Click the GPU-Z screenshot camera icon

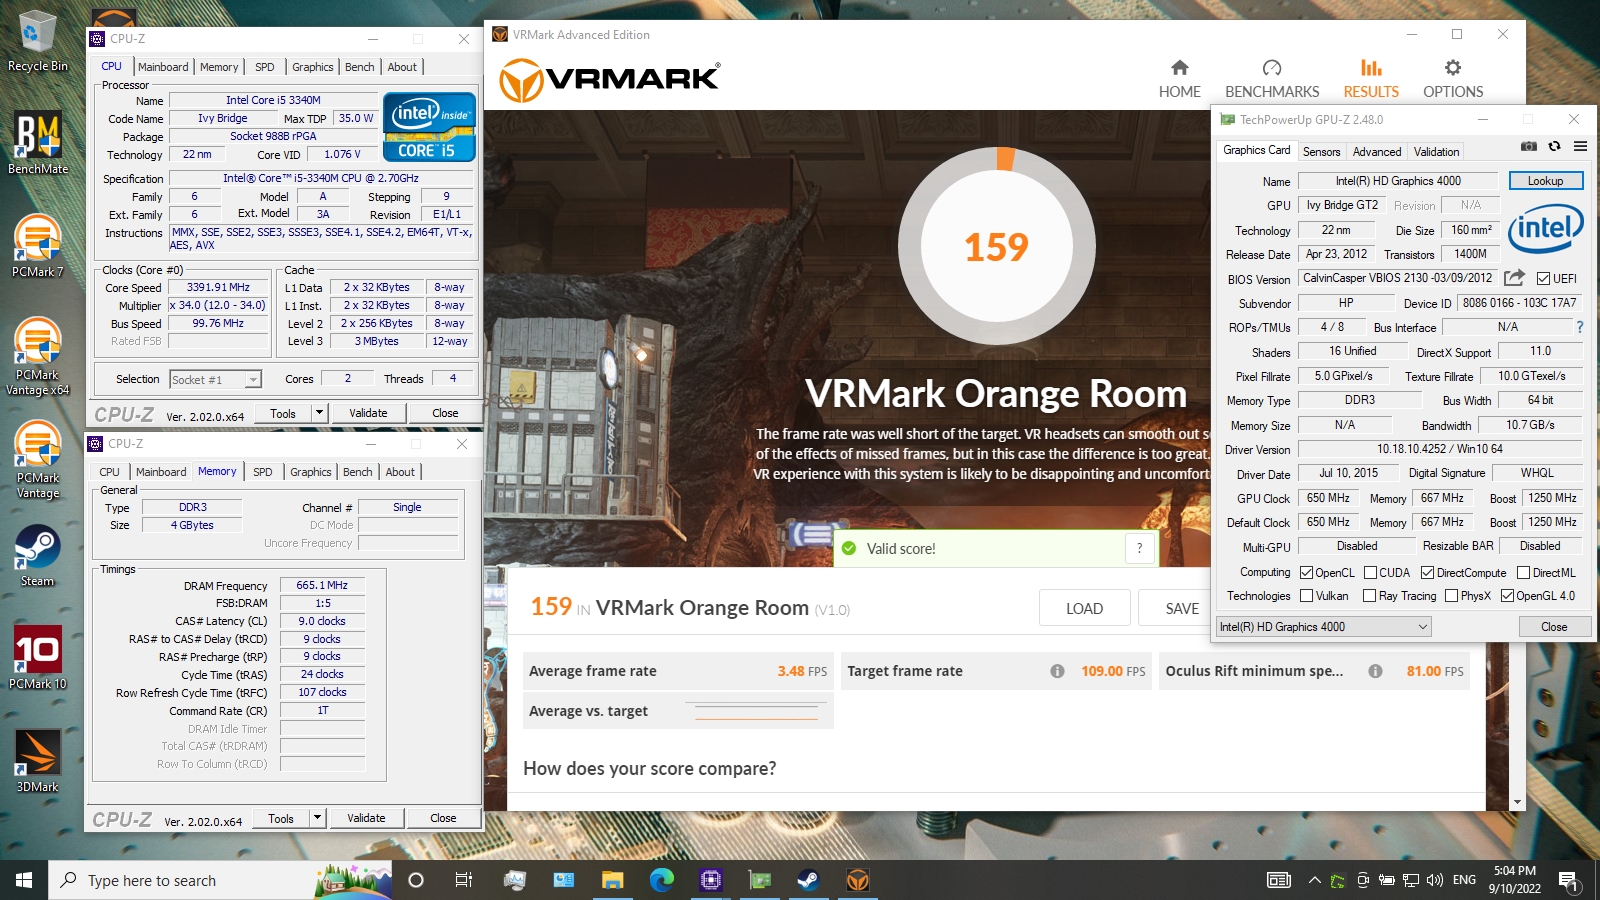click(1529, 146)
